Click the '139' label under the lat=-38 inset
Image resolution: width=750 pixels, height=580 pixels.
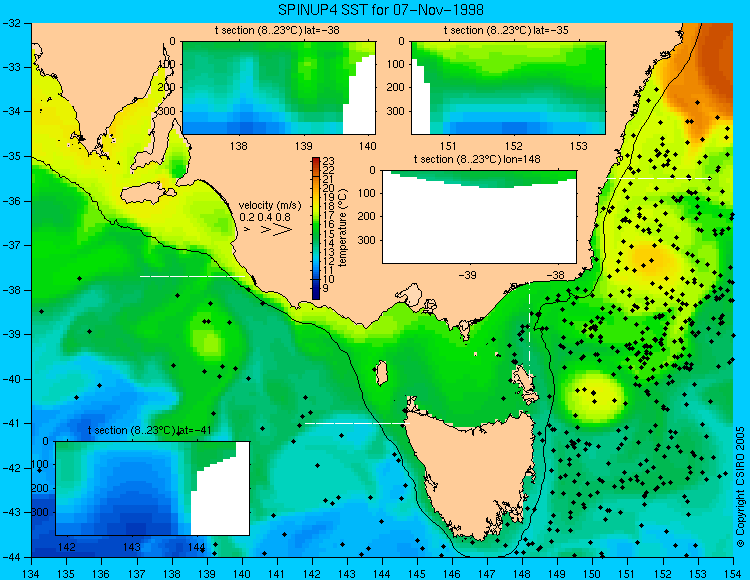click(304, 146)
